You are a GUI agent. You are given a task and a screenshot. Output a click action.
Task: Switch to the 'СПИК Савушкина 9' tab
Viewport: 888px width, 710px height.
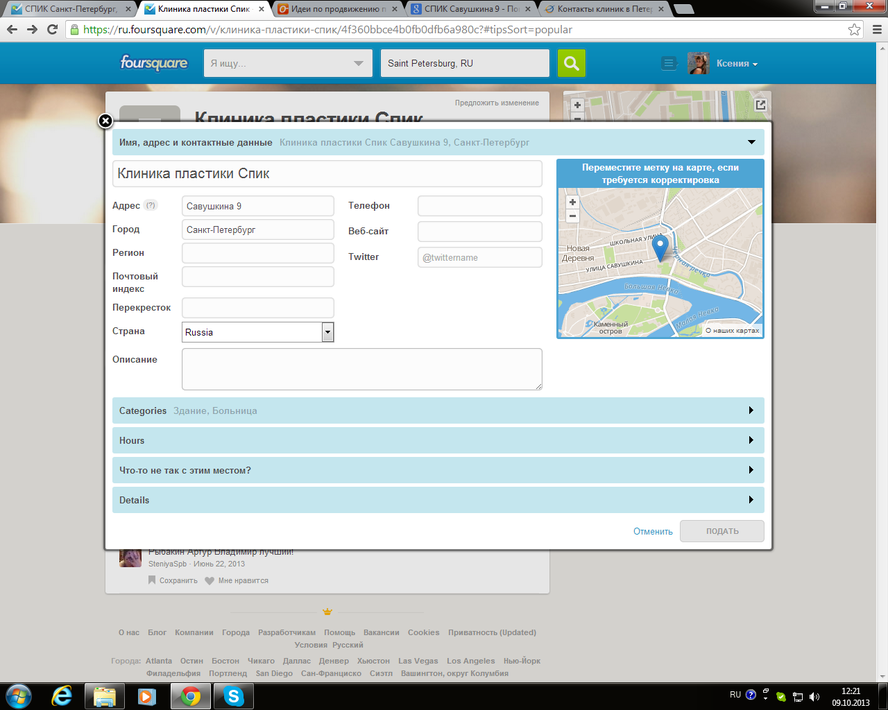(x=471, y=9)
